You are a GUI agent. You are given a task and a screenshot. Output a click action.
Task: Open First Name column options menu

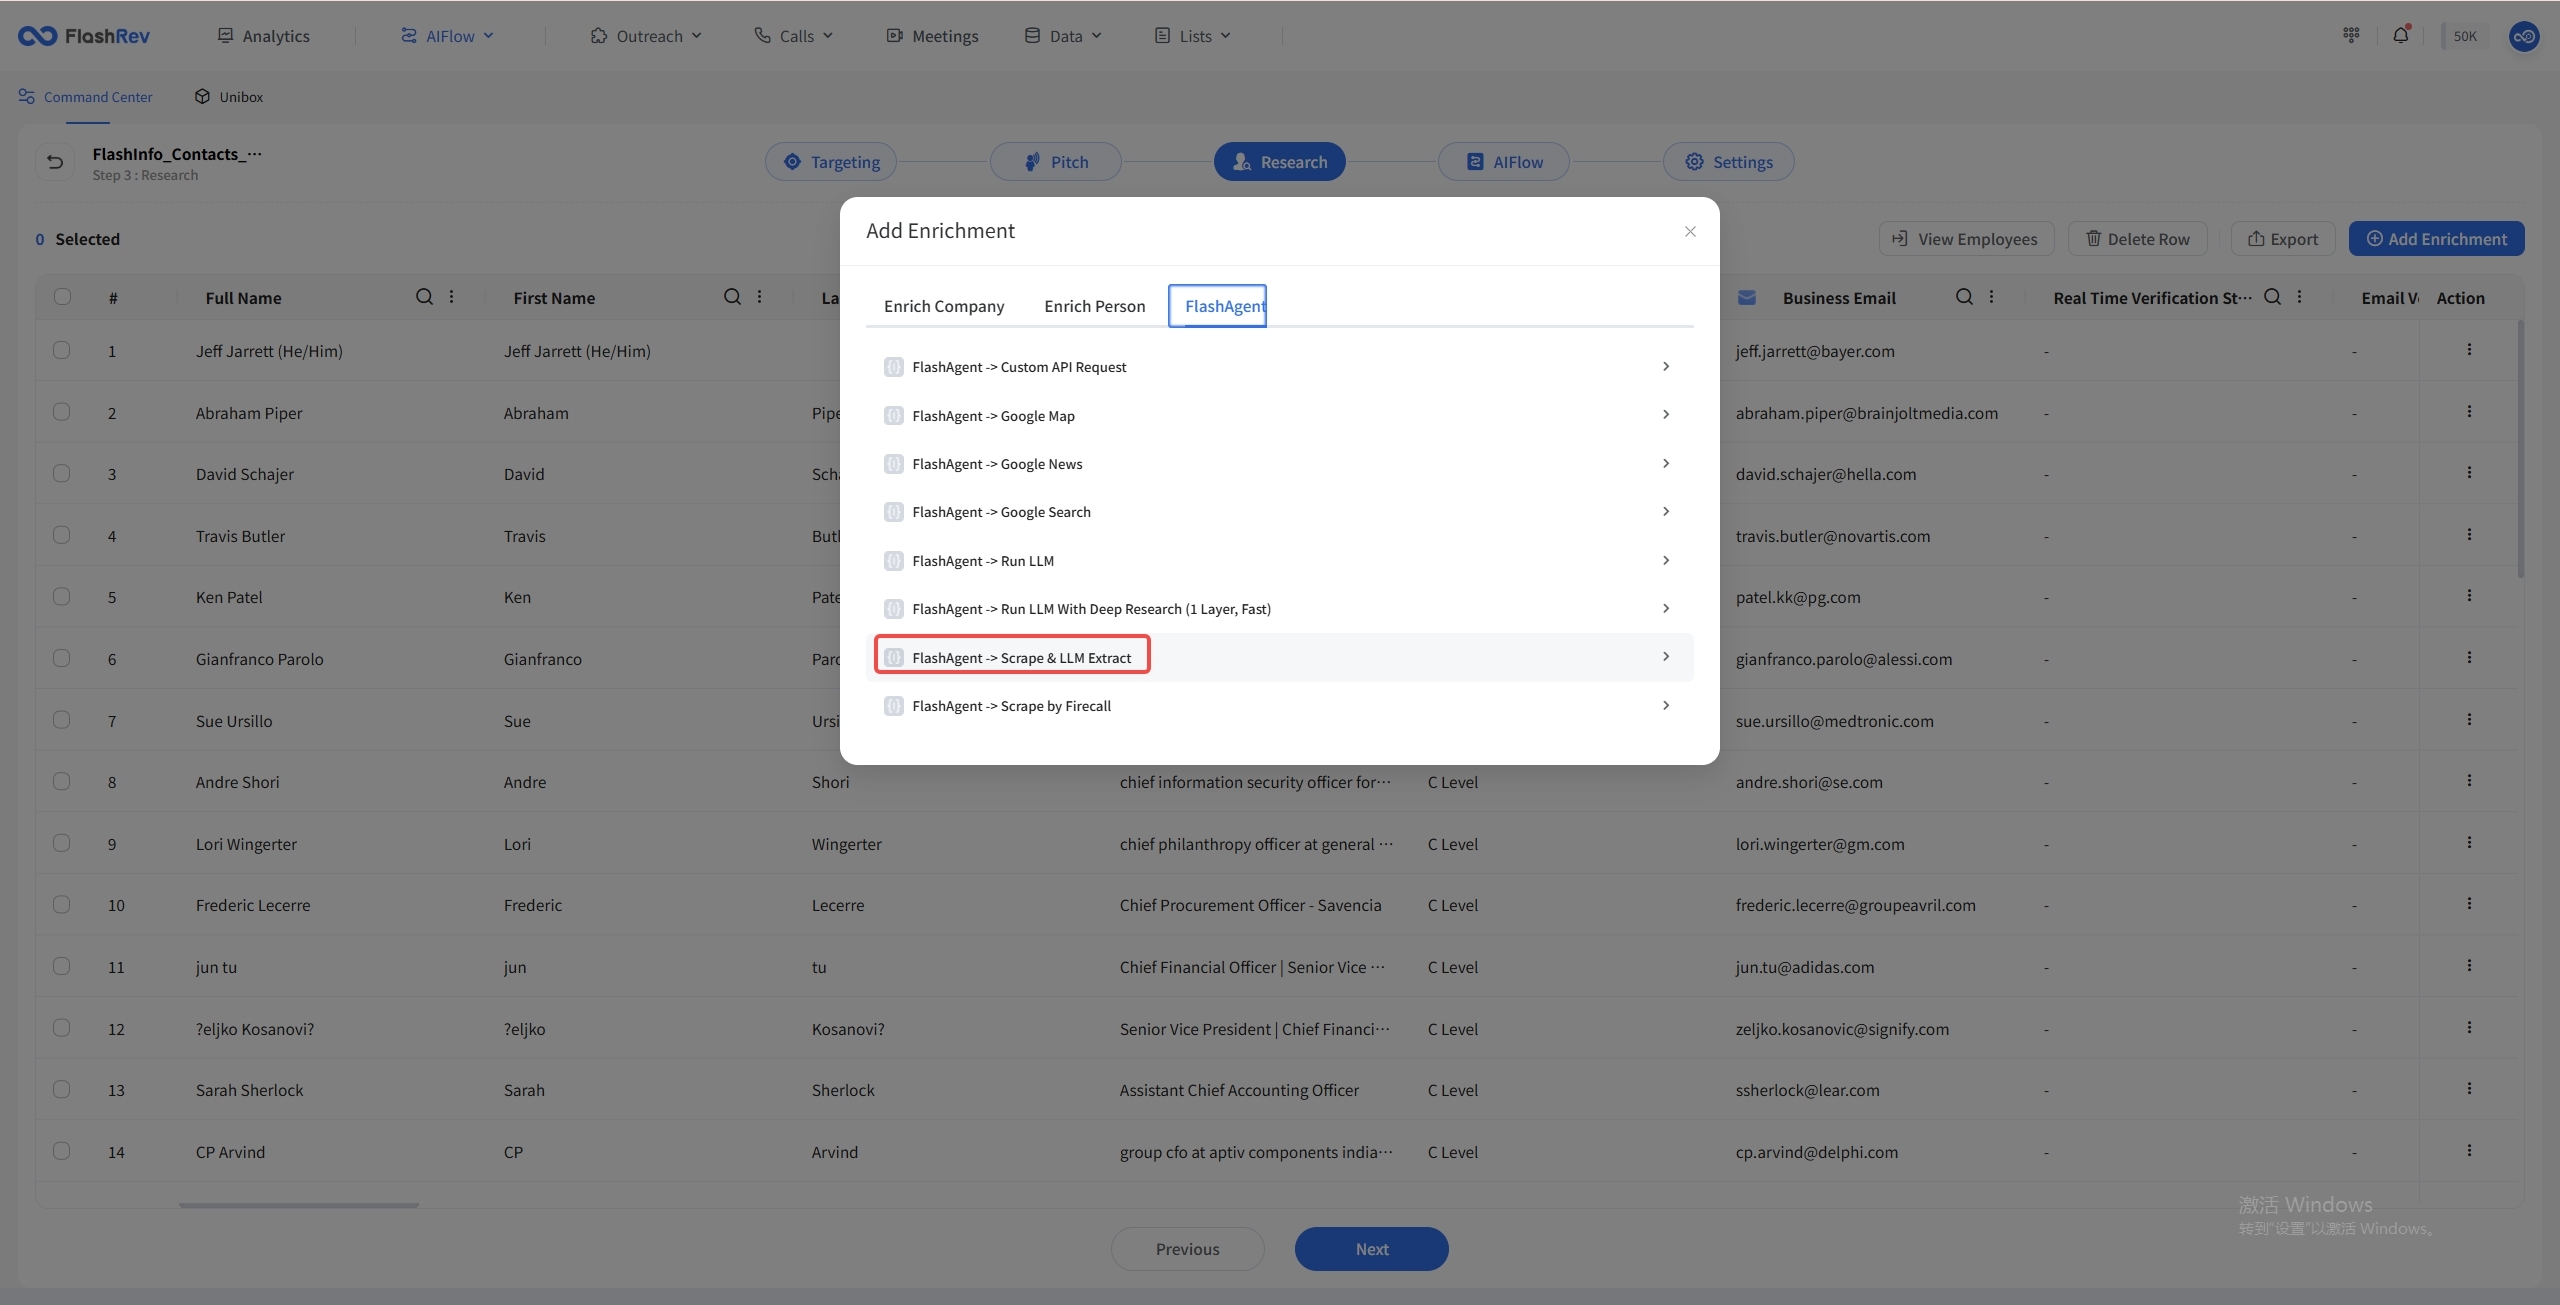point(760,297)
